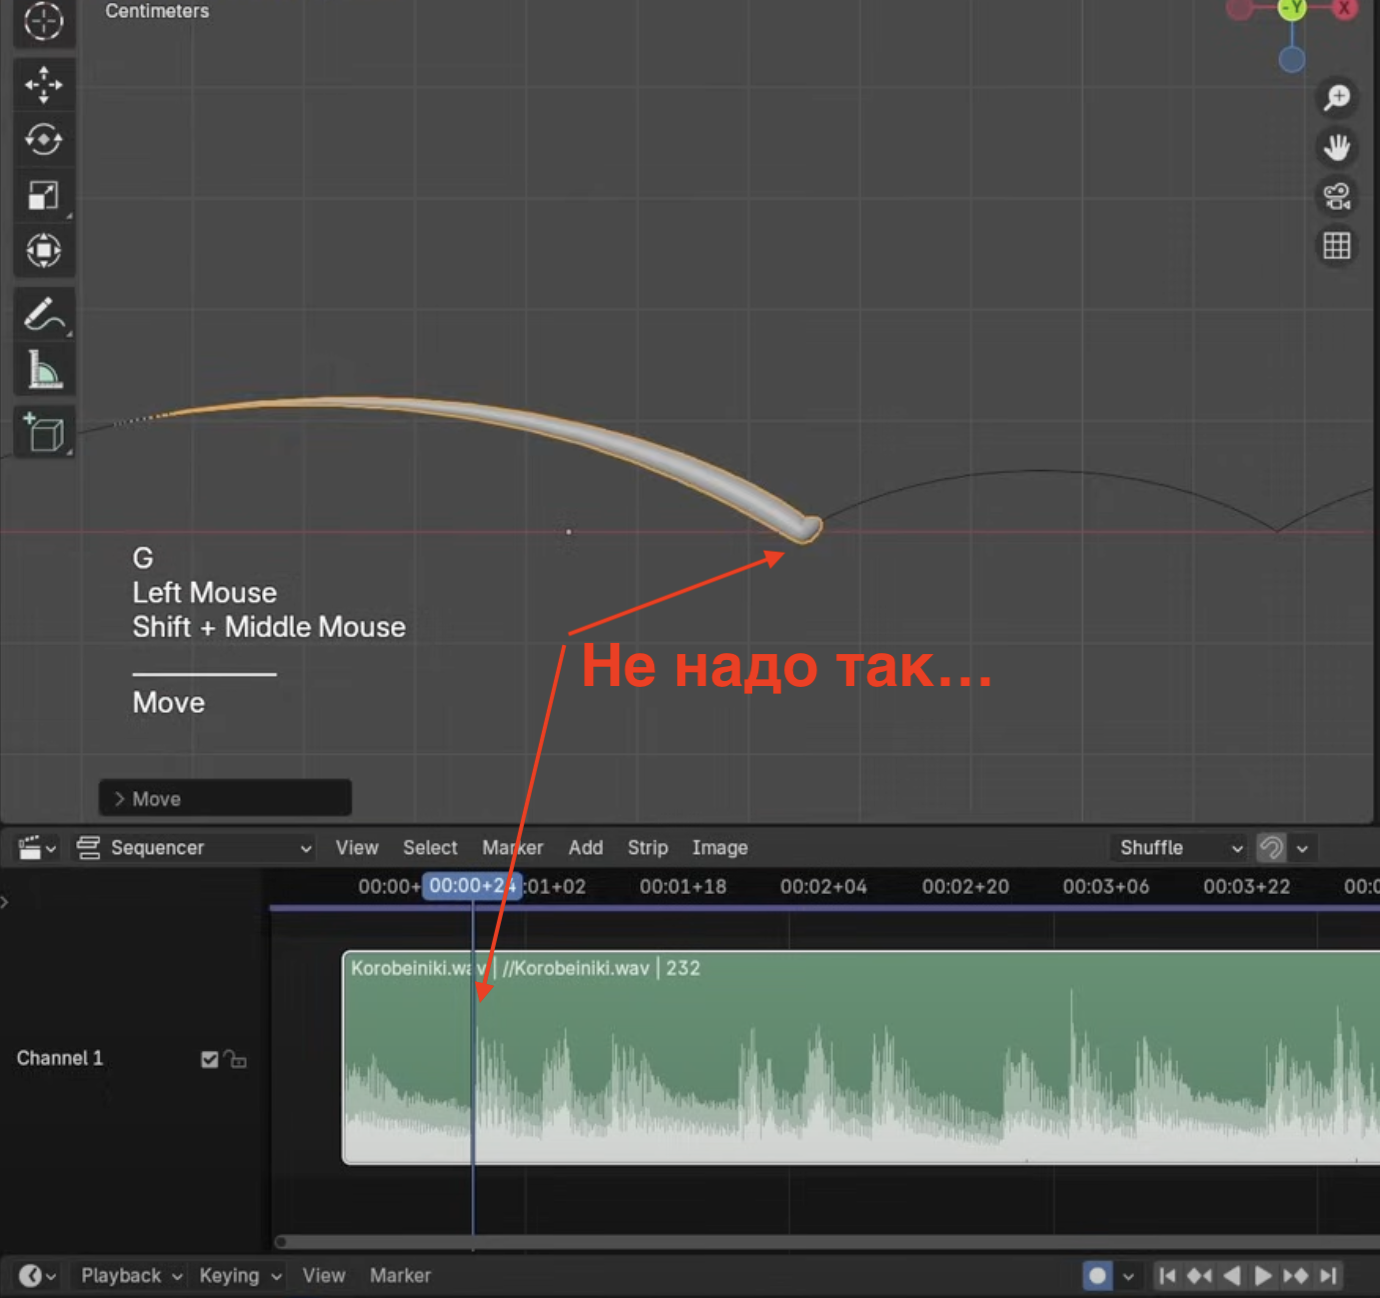The height and width of the screenshot is (1298, 1380).
Task: Click the pan view hand icon
Action: point(1336,147)
